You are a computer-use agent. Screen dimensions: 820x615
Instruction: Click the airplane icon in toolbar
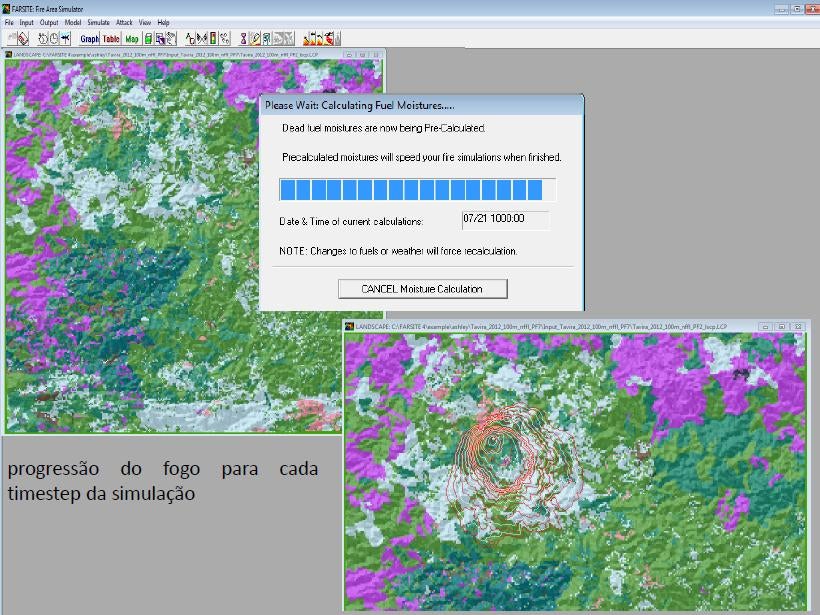point(66,38)
